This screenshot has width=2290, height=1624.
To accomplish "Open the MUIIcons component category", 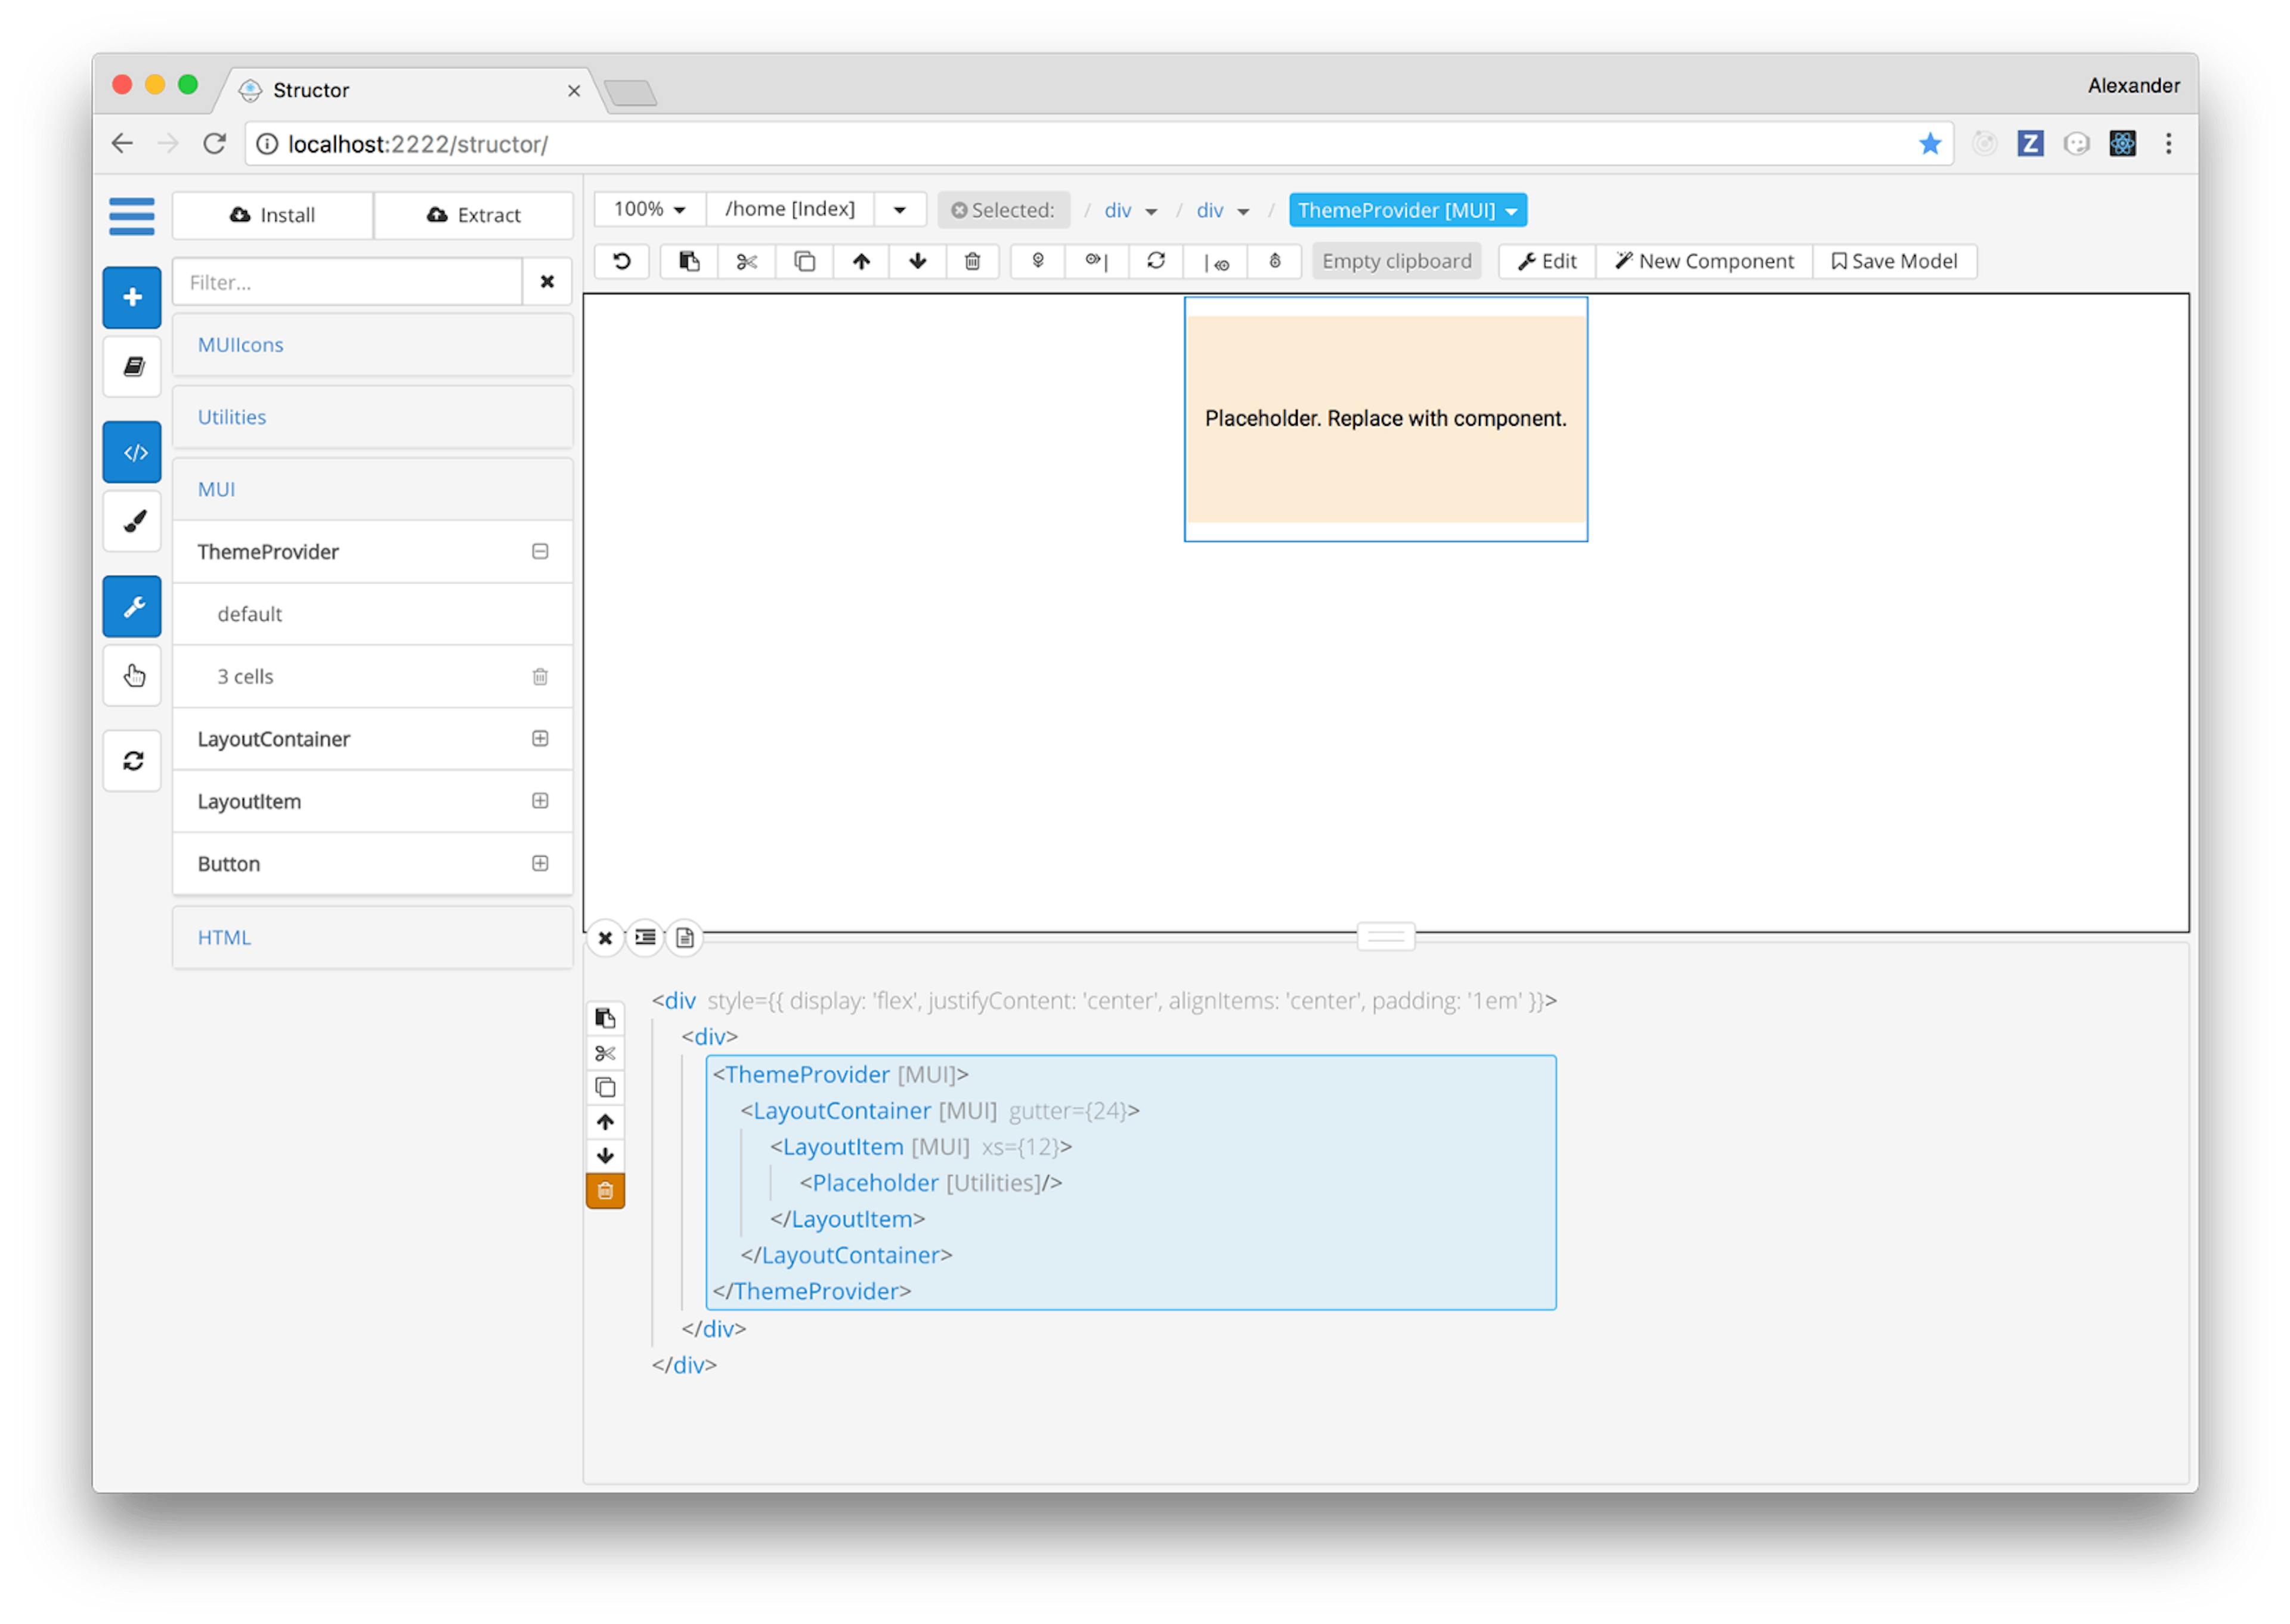I will [x=240, y=345].
